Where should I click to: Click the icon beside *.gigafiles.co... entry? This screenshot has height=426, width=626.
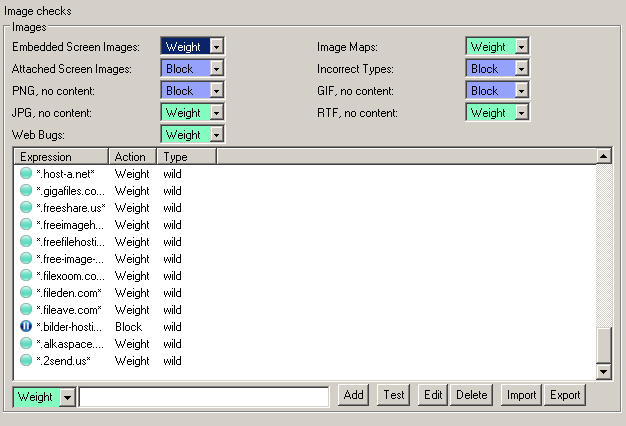[26, 191]
